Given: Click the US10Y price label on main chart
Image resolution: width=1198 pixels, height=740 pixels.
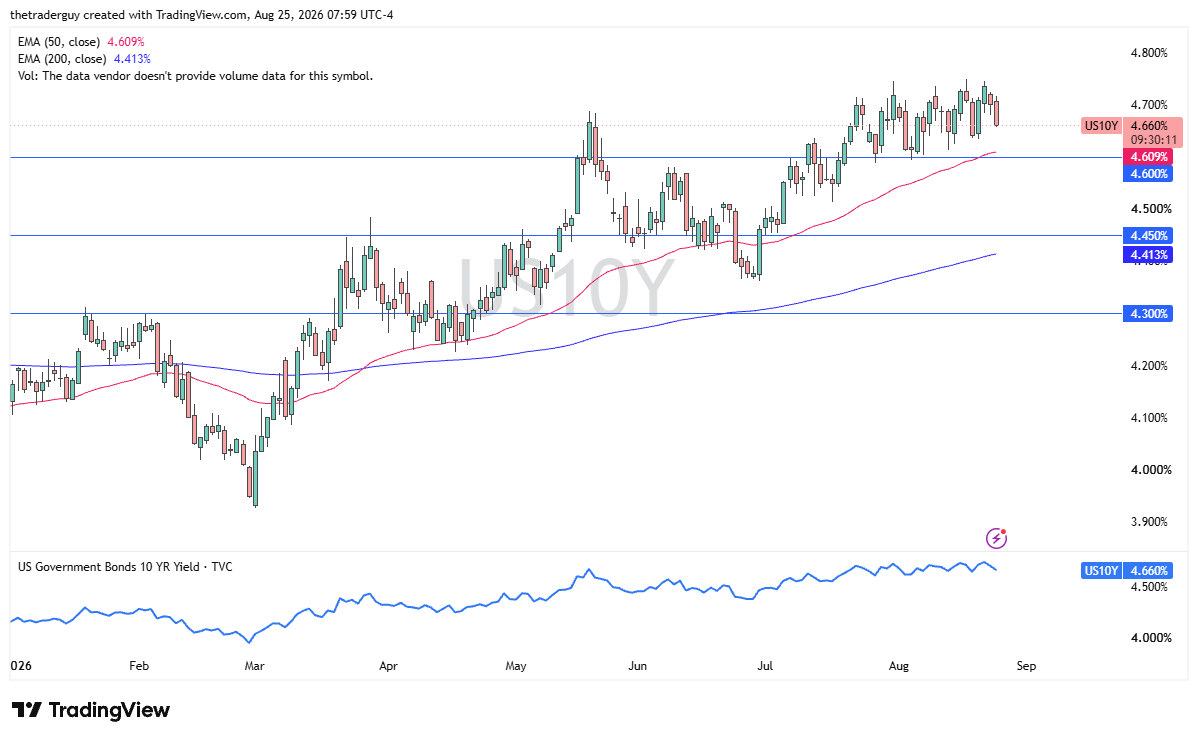Looking at the screenshot, I should pos(1101,125).
